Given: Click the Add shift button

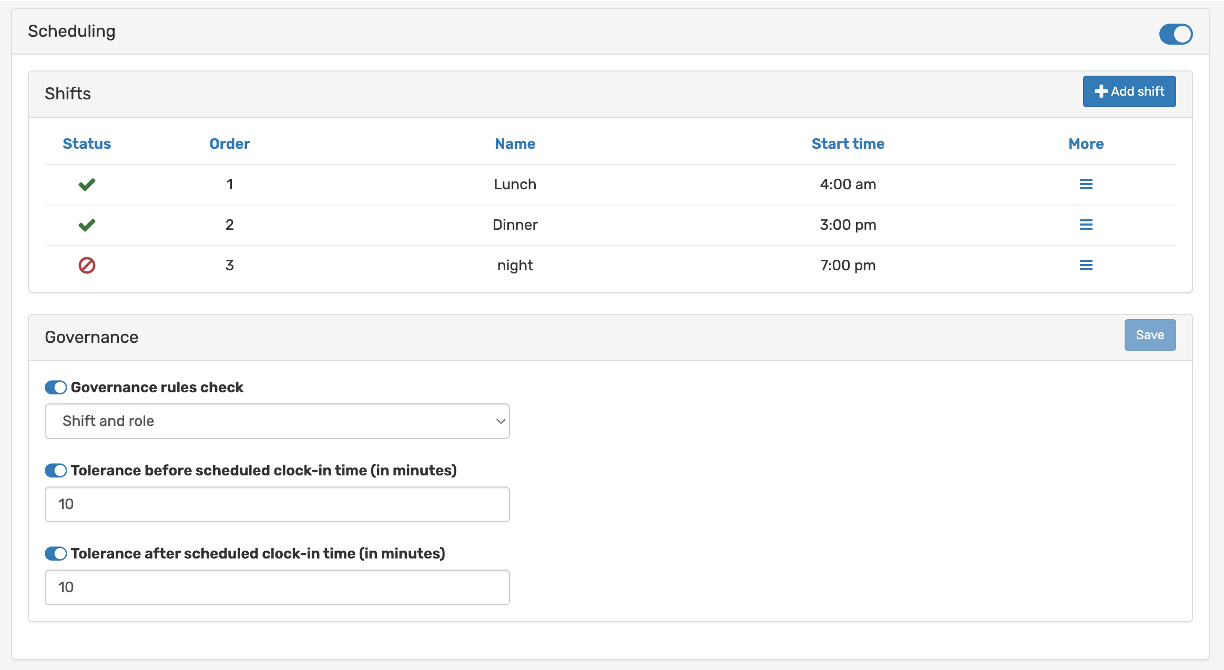Looking at the screenshot, I should pos(1129,92).
